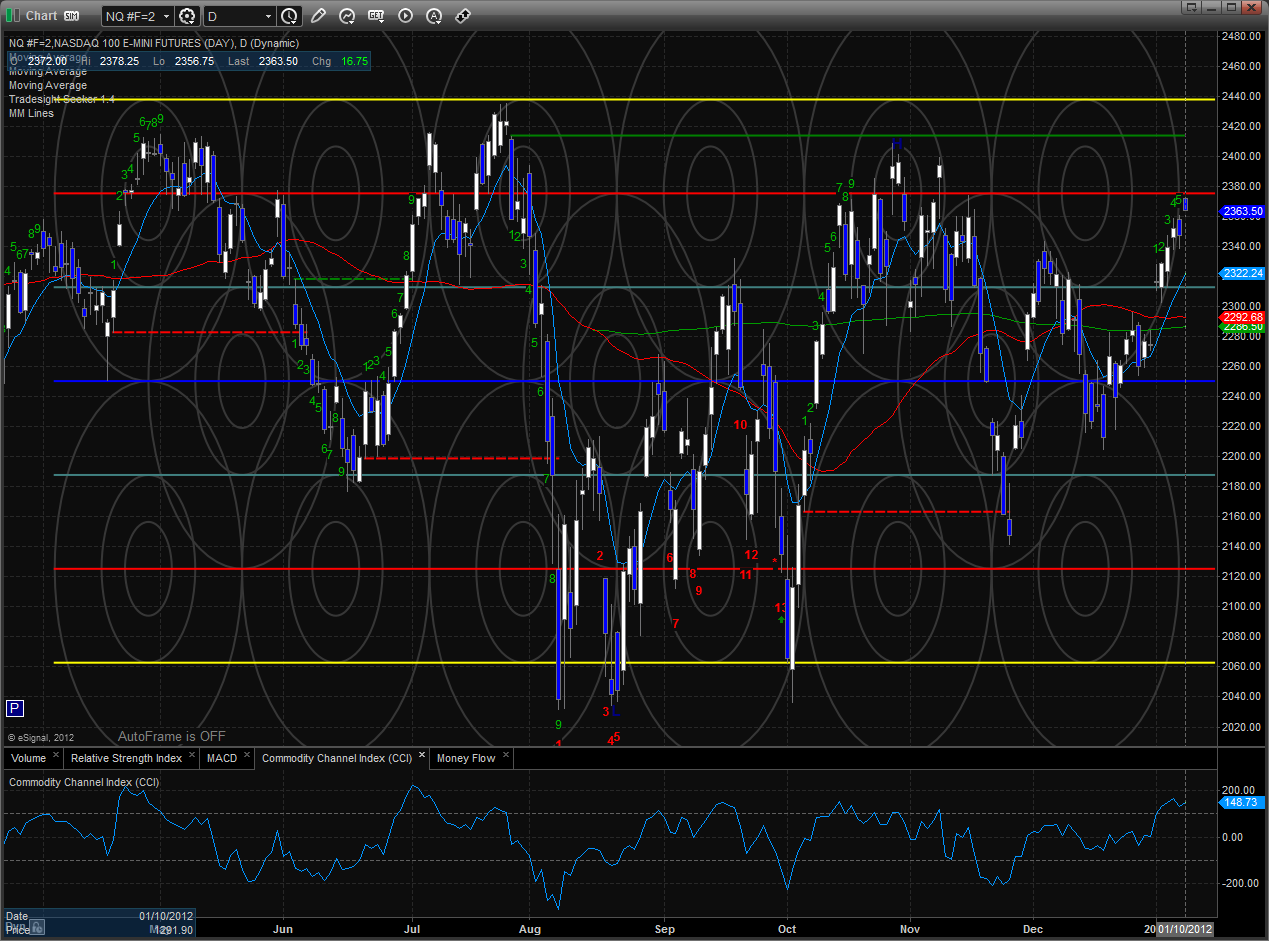Click the blue moving average tag 2322.24
The width and height of the screenshot is (1269, 941).
(x=1242, y=273)
